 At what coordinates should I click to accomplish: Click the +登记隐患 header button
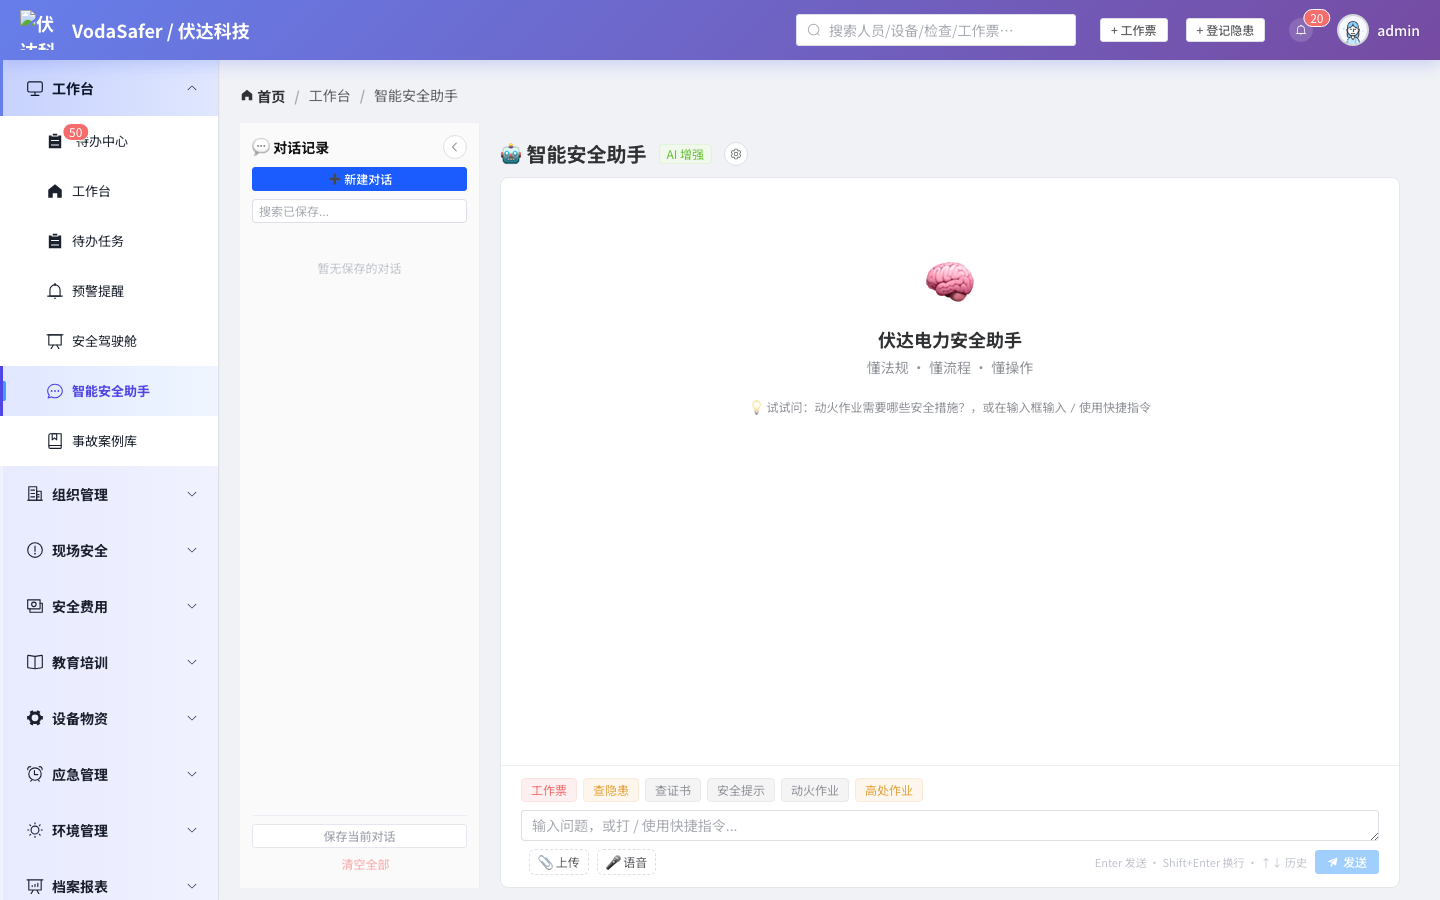pyautogui.click(x=1225, y=30)
